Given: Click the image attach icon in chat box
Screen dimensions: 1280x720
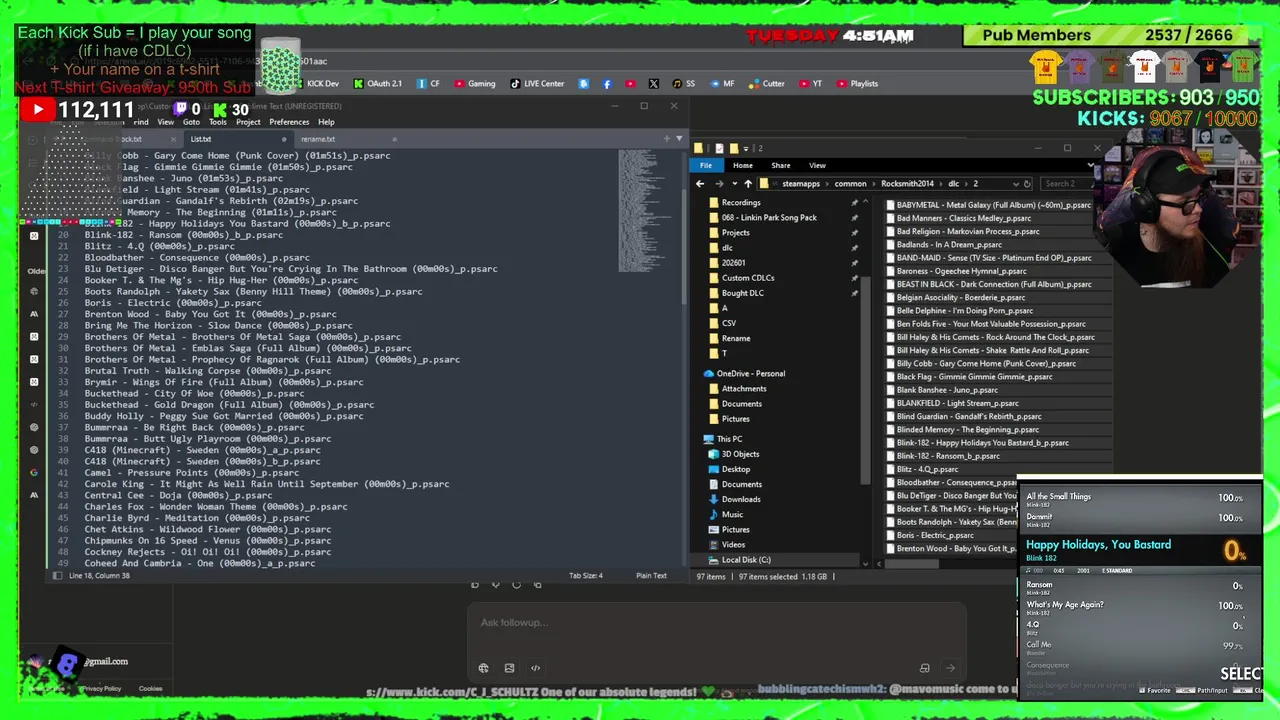Looking at the screenshot, I should click(x=509, y=668).
